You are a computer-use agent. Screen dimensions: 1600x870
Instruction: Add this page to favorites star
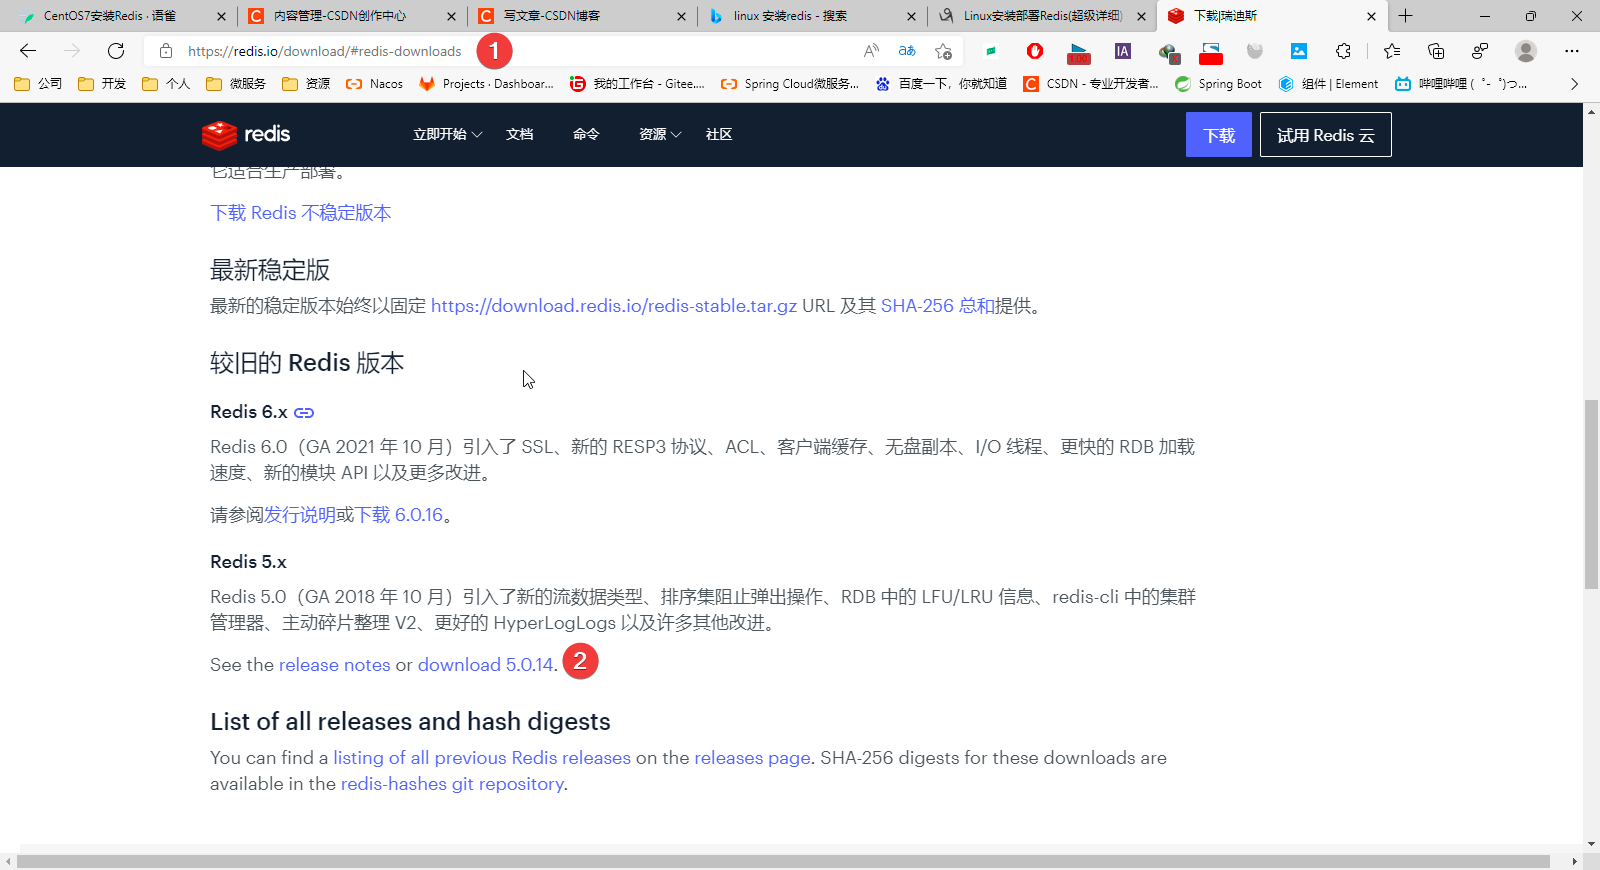(943, 51)
